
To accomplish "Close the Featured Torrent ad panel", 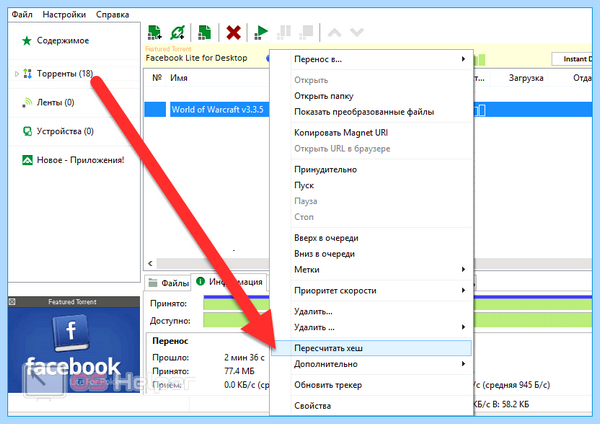I will click(x=12, y=302).
